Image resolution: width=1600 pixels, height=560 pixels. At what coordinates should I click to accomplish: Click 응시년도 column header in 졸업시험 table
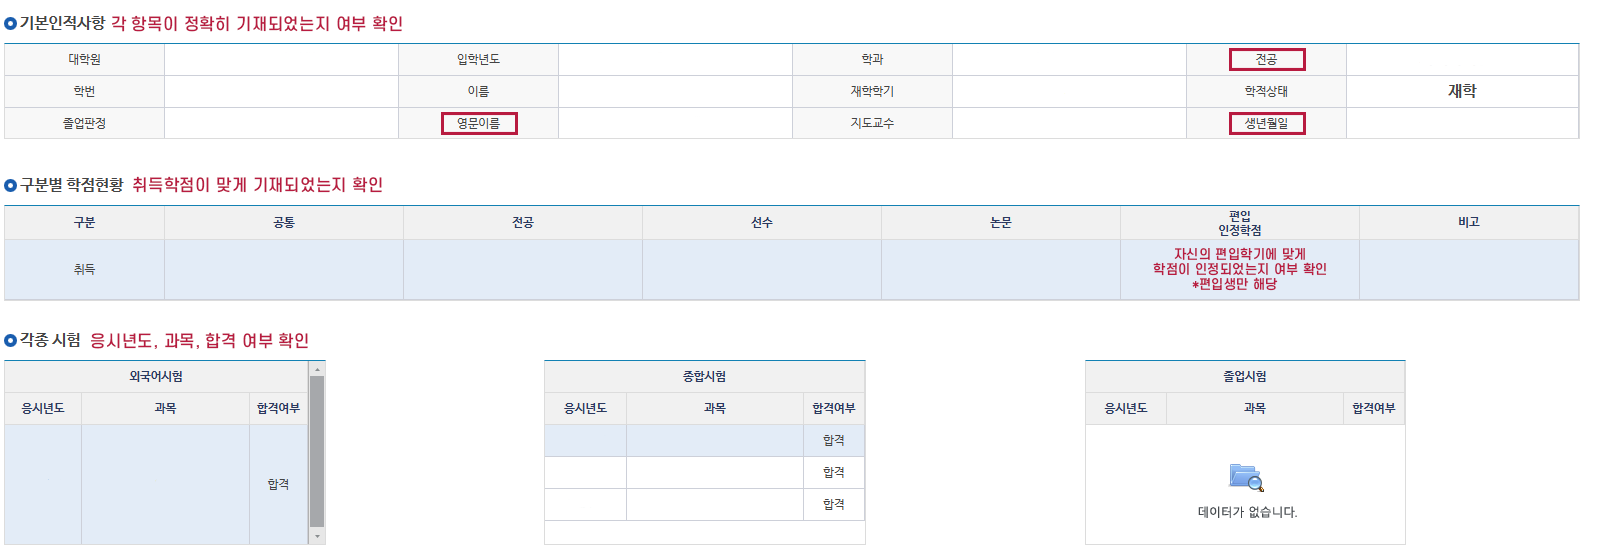click(1125, 409)
